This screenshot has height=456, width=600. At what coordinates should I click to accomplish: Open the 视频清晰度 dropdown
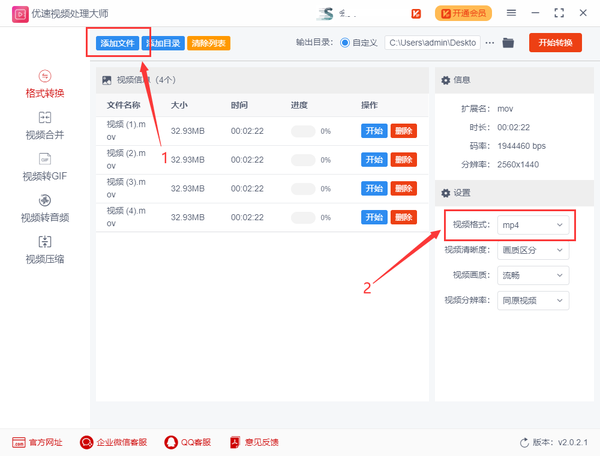533,250
